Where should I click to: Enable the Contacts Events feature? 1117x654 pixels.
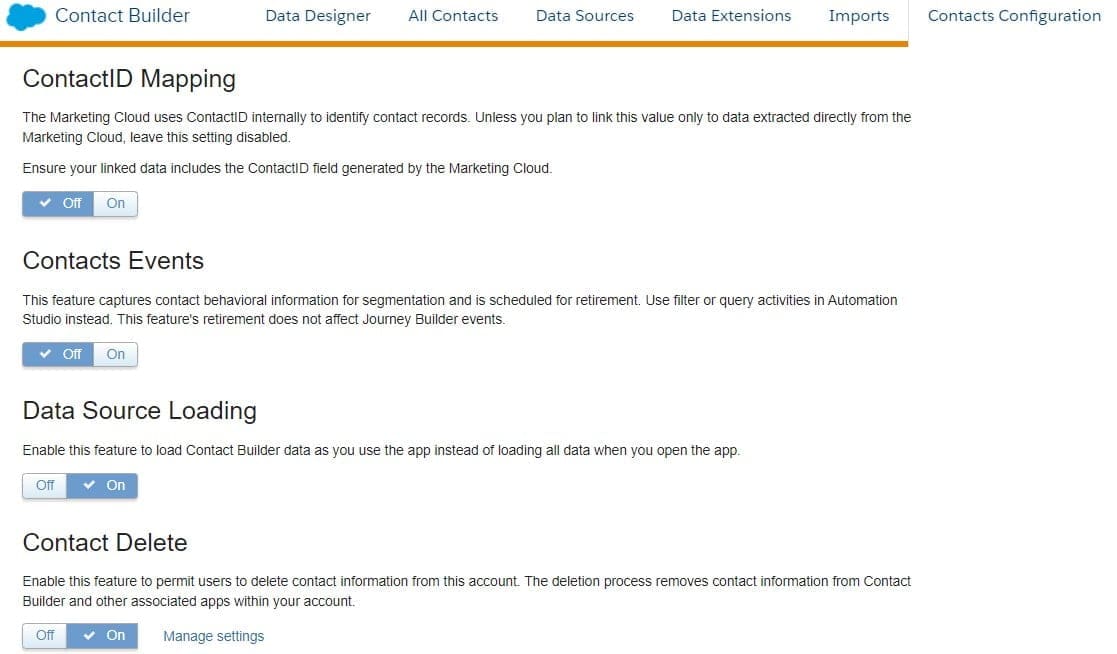tap(116, 355)
